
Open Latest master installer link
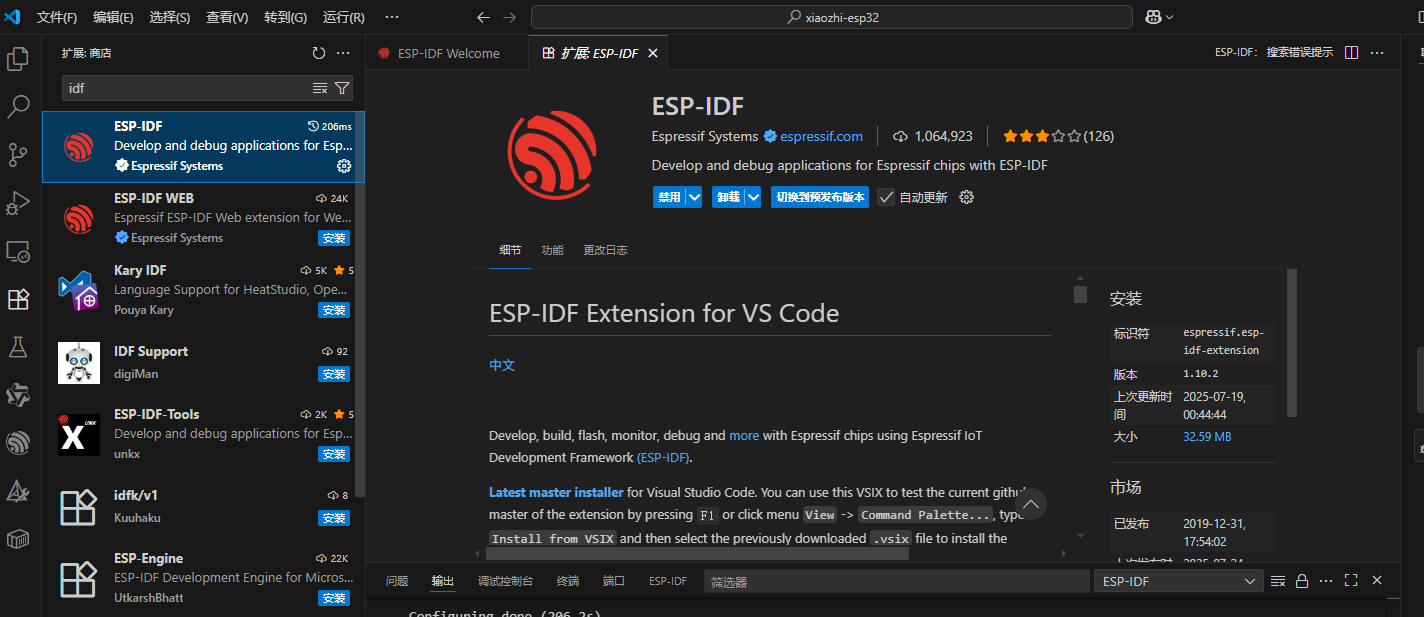point(556,492)
